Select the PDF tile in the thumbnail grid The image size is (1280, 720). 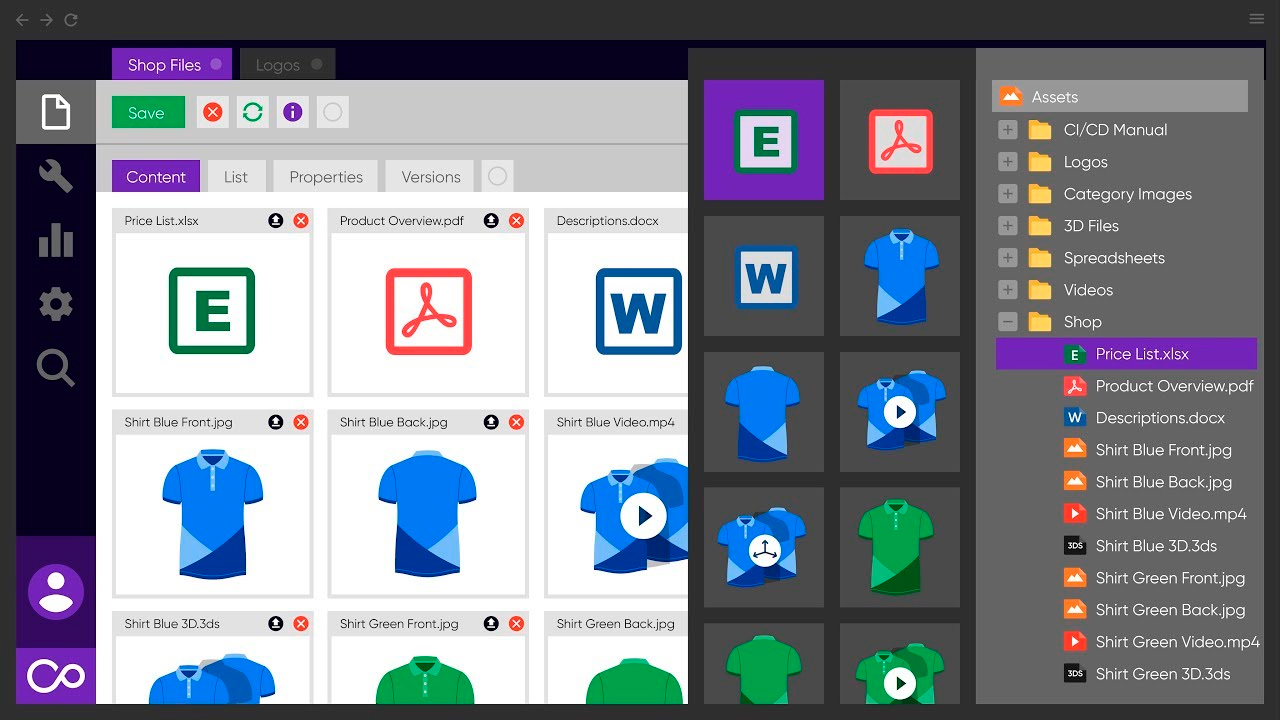click(900, 140)
